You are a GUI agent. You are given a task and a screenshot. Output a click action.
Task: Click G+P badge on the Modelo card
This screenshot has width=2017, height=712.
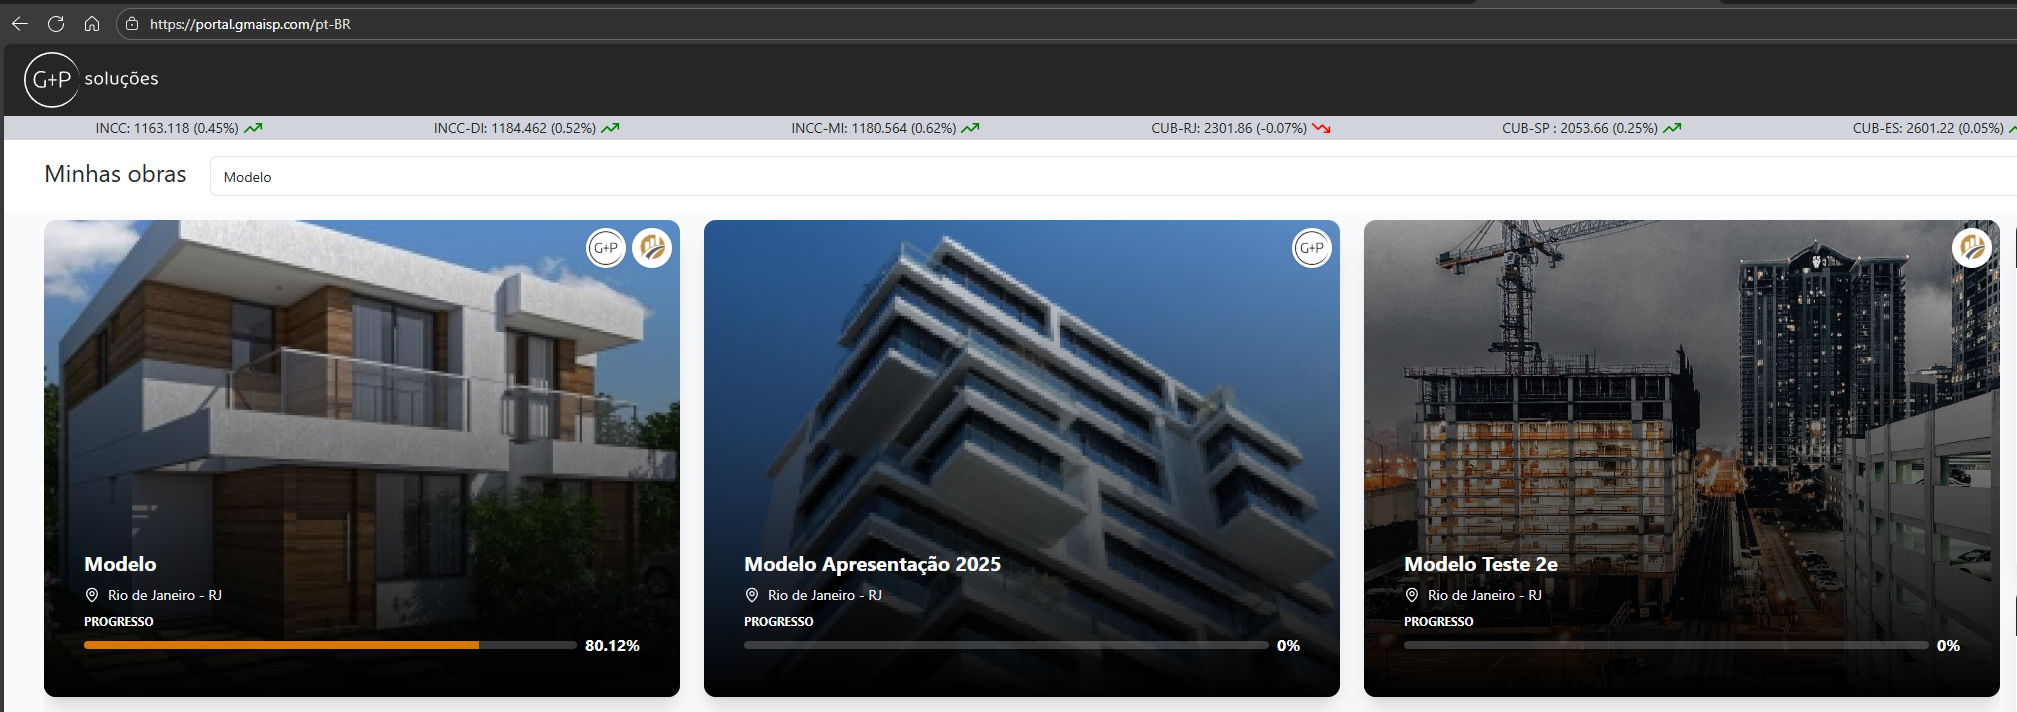606,248
